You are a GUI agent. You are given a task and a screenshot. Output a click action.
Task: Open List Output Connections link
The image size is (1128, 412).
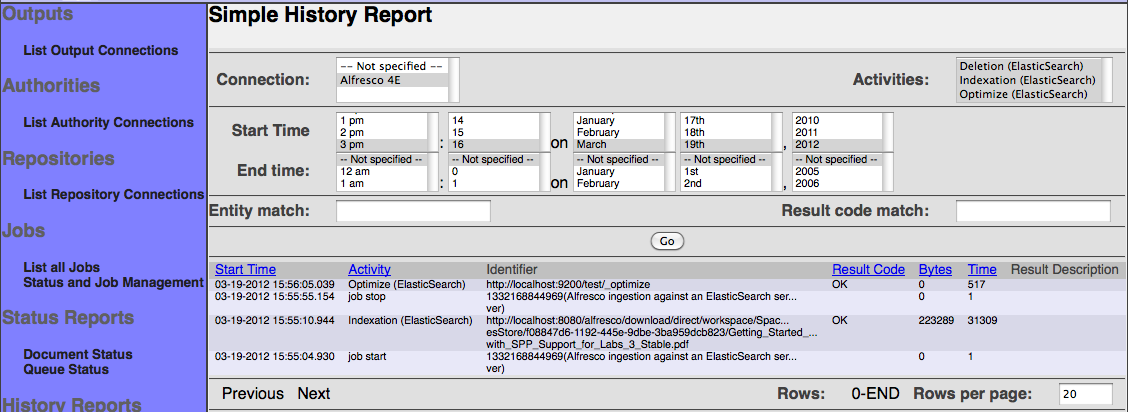tap(100, 50)
